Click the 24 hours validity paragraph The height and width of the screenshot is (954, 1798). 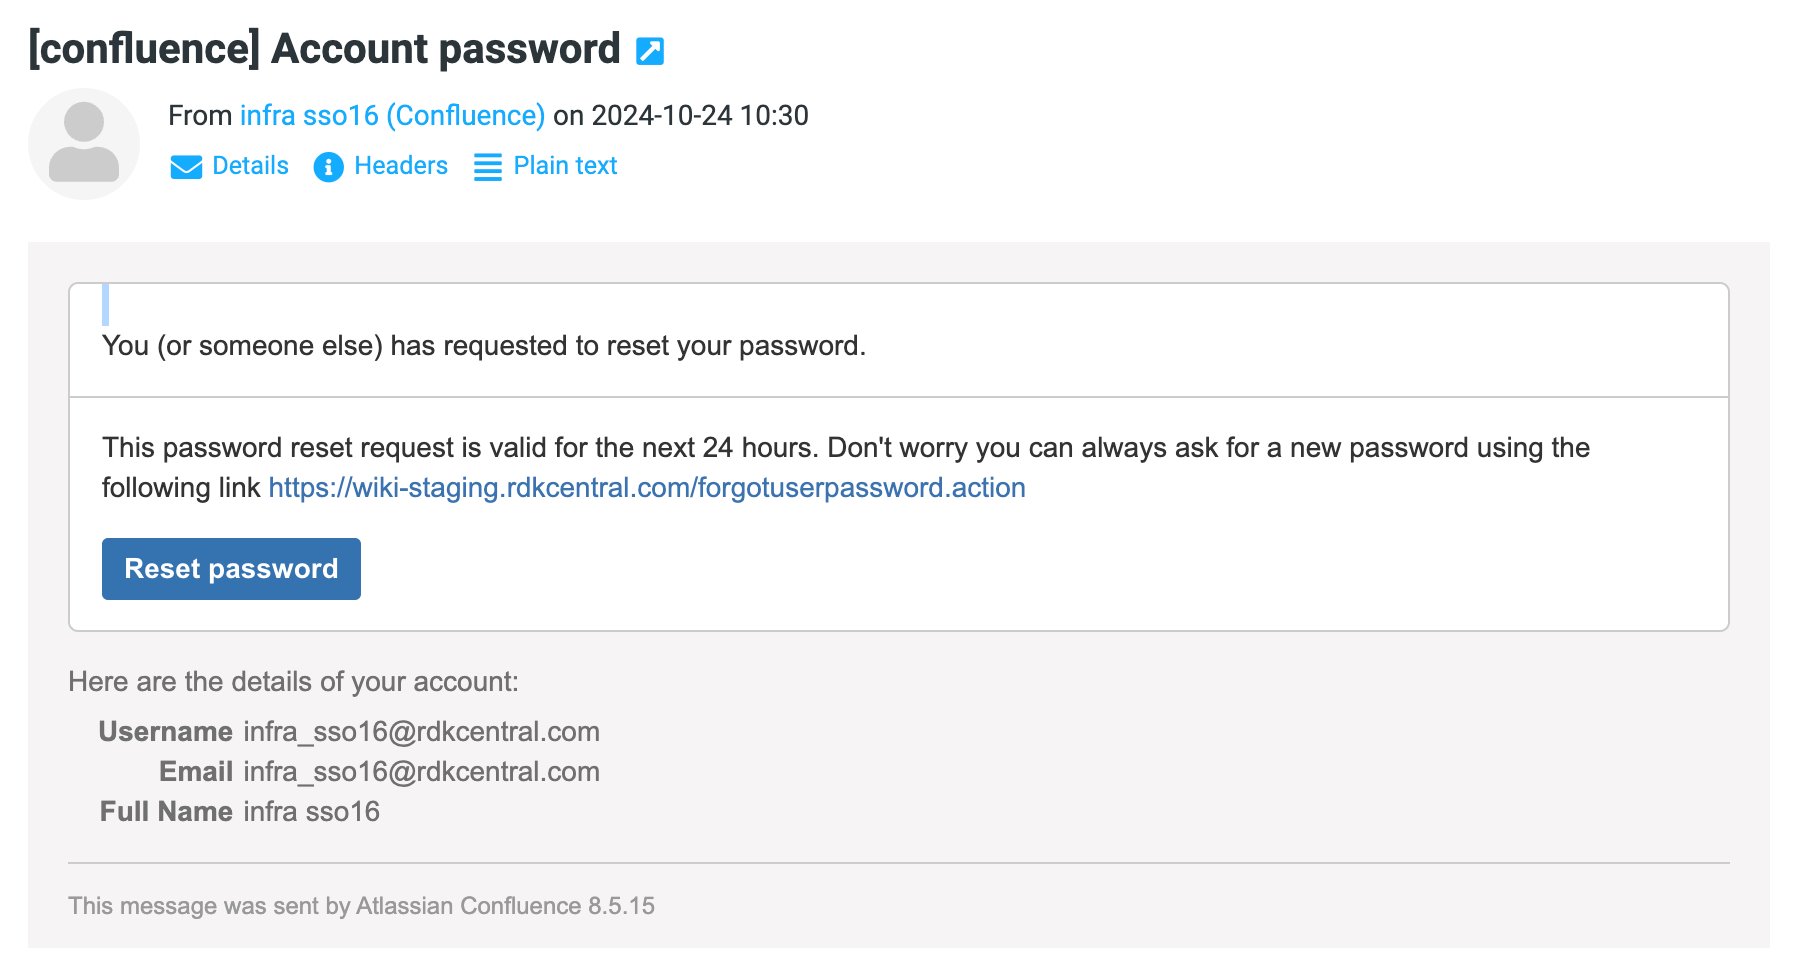tap(846, 468)
